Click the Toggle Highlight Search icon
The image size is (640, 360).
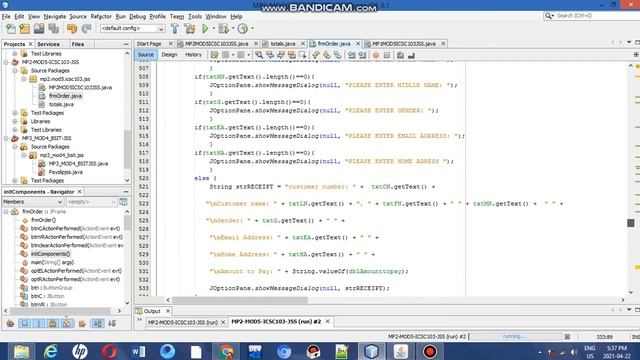click(x=291, y=55)
